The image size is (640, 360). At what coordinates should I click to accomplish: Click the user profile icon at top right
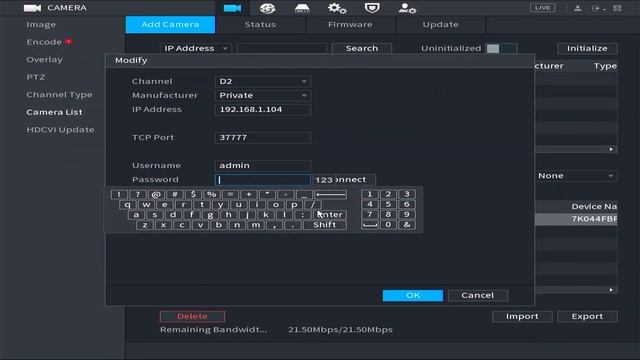[x=578, y=8]
